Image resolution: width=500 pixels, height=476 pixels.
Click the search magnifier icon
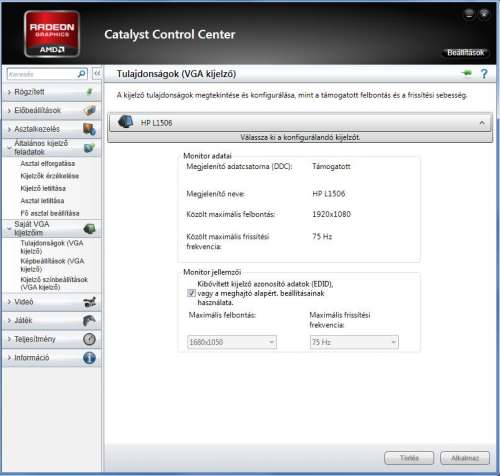click(82, 74)
